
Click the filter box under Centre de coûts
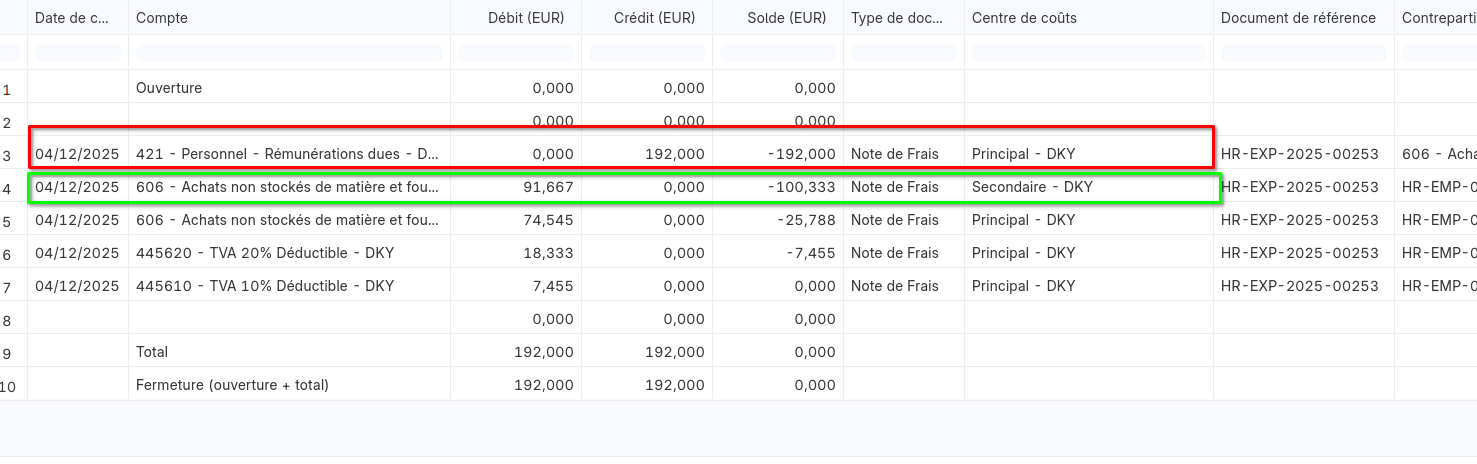pos(1088,52)
